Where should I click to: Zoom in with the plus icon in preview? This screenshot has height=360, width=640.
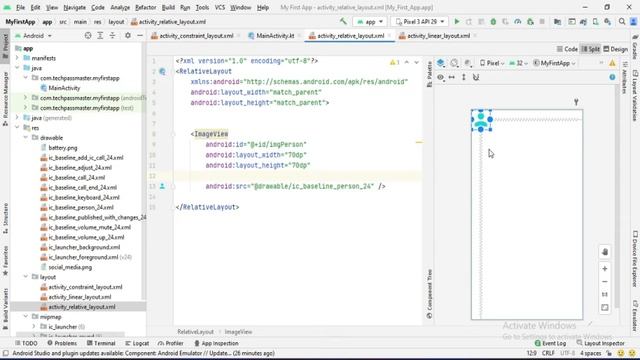605,269
